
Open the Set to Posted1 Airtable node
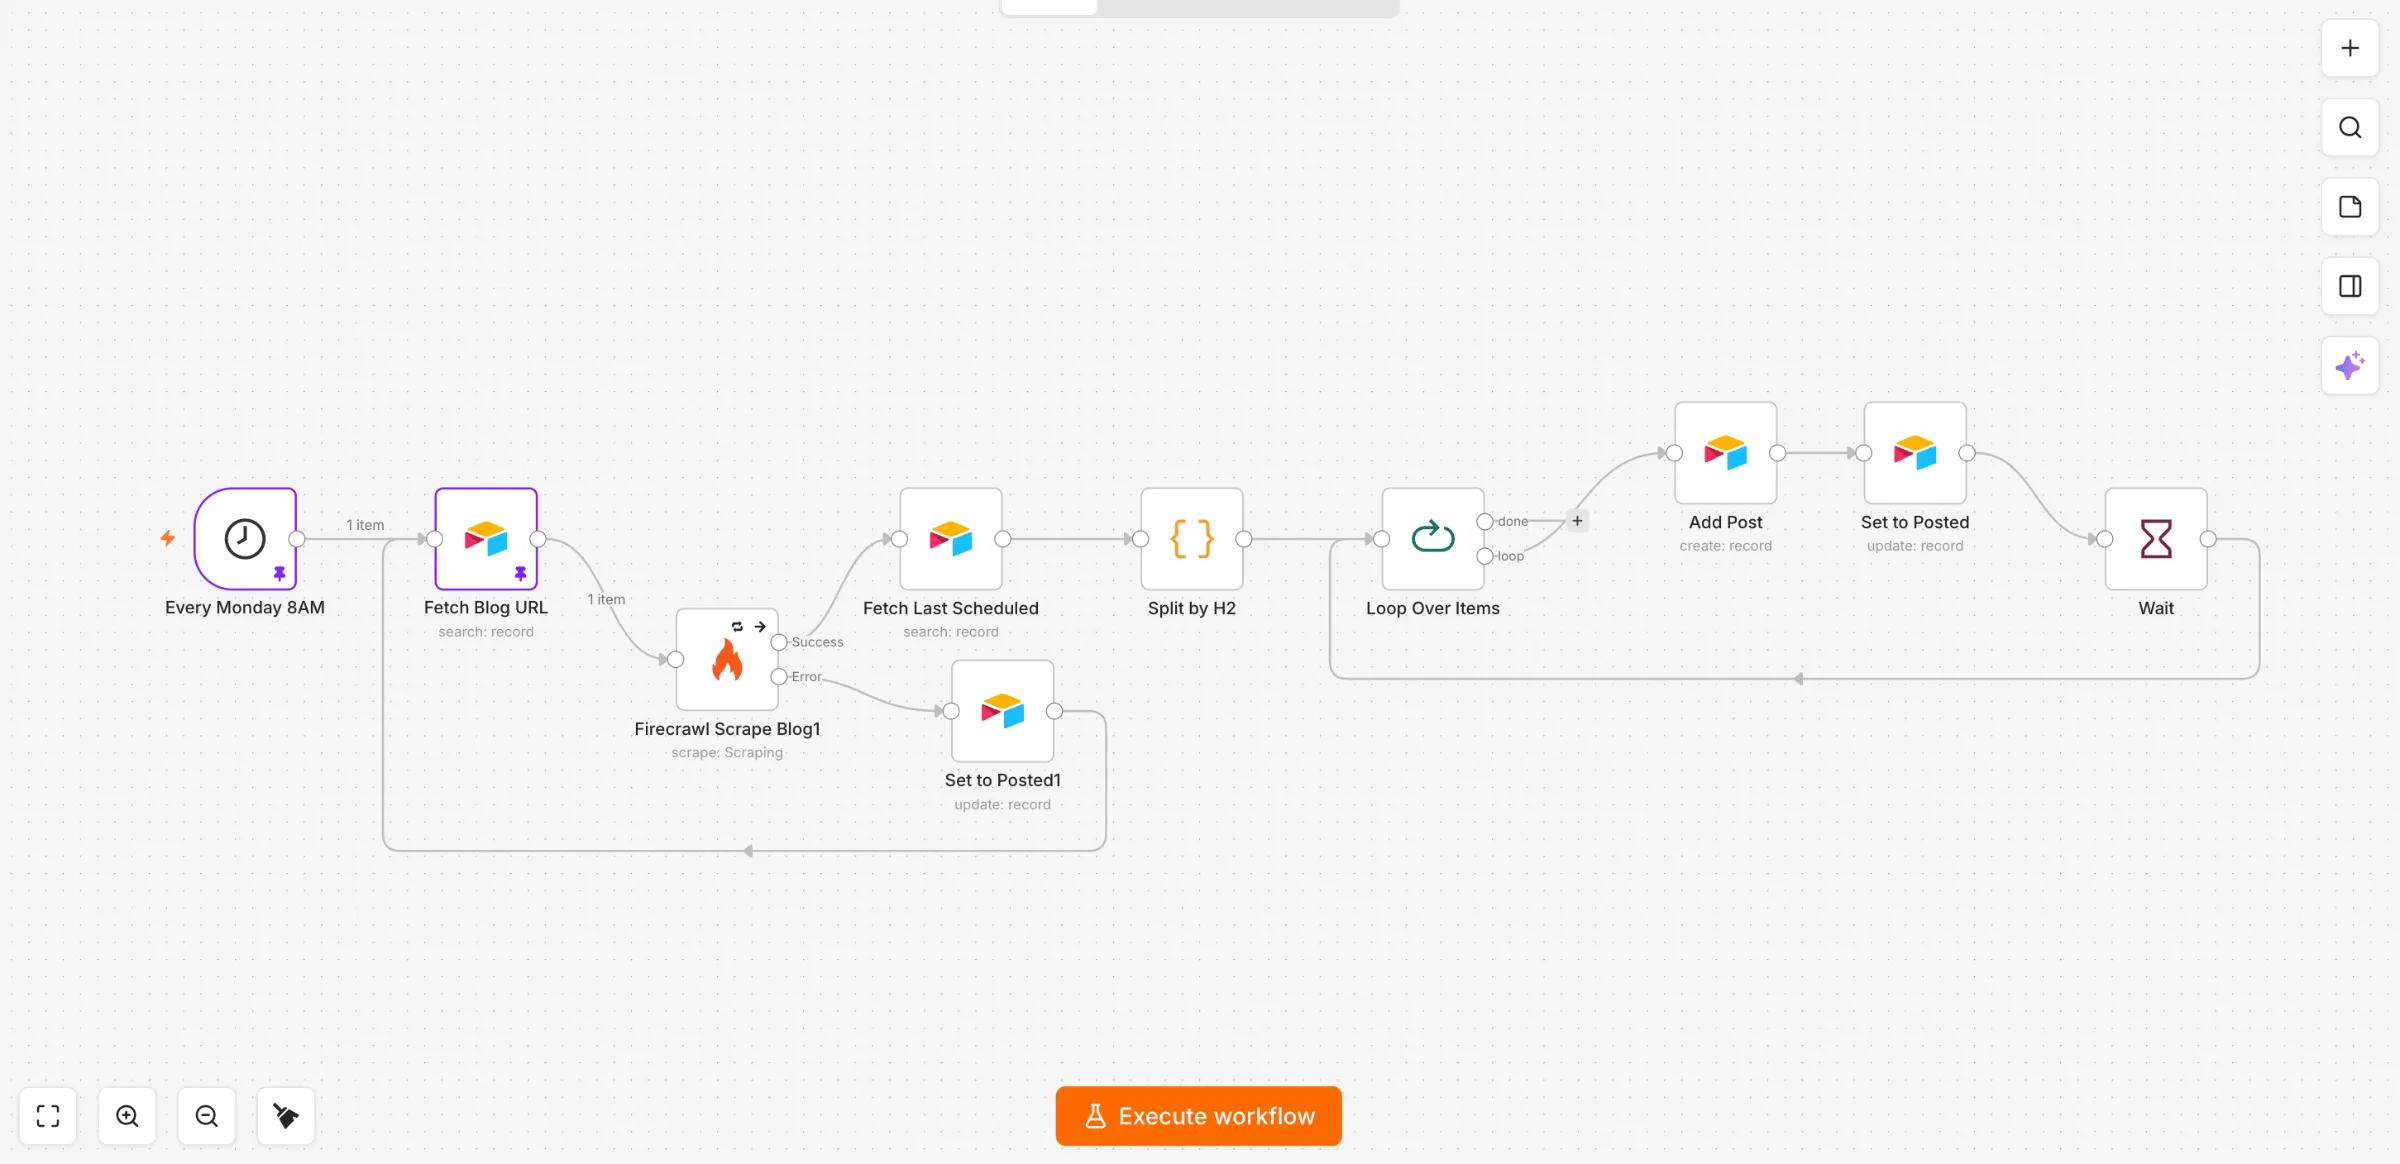pos(1003,711)
